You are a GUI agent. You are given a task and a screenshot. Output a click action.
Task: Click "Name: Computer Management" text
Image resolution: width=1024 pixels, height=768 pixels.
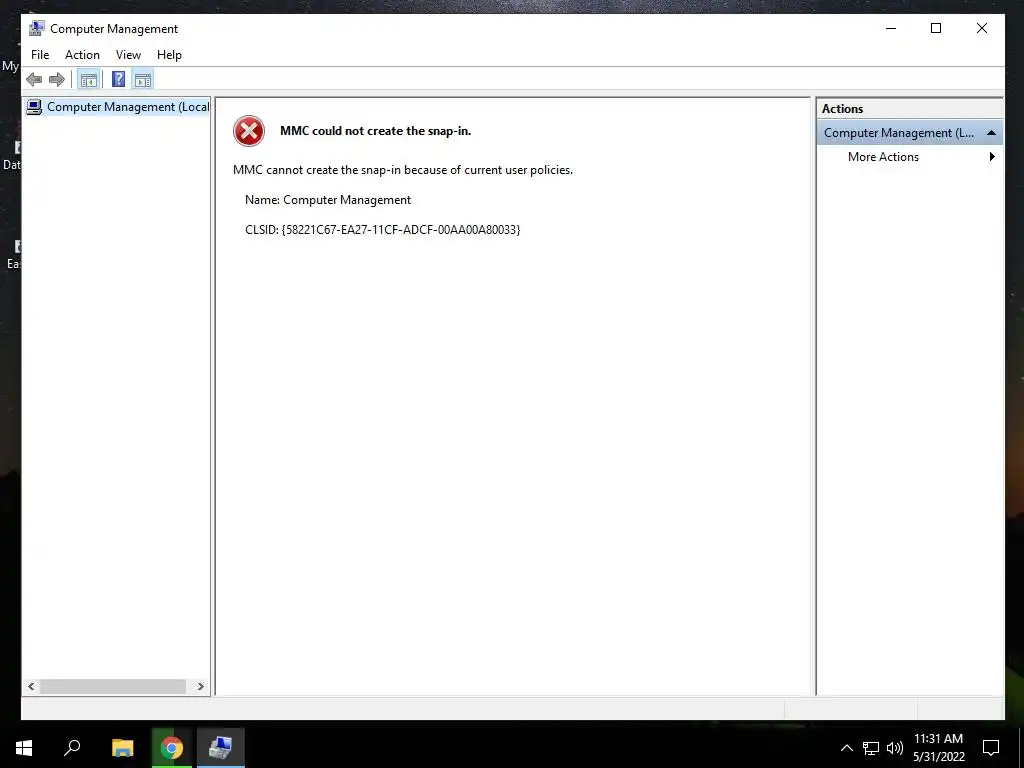[x=328, y=200]
